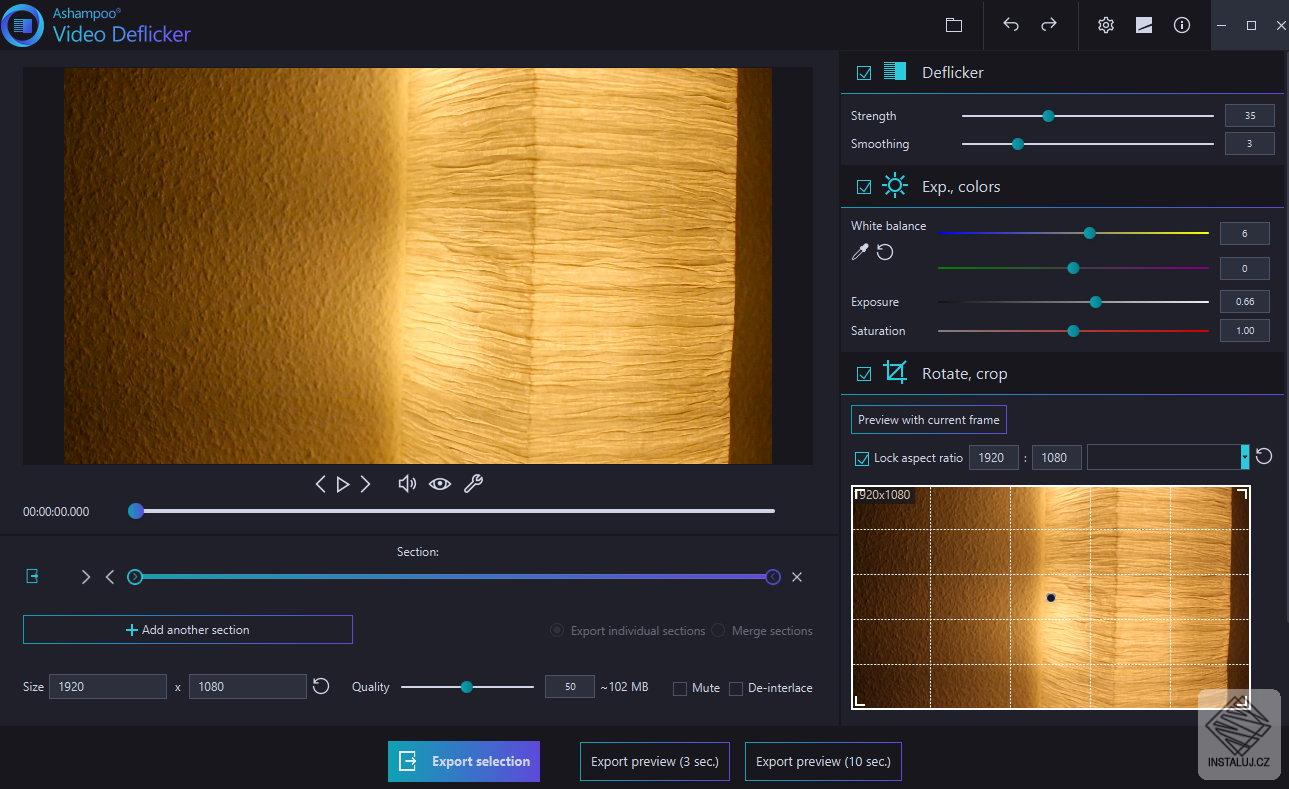The image size is (1289, 789).
Task: Set the section end with the left chevron
Action: 110,577
